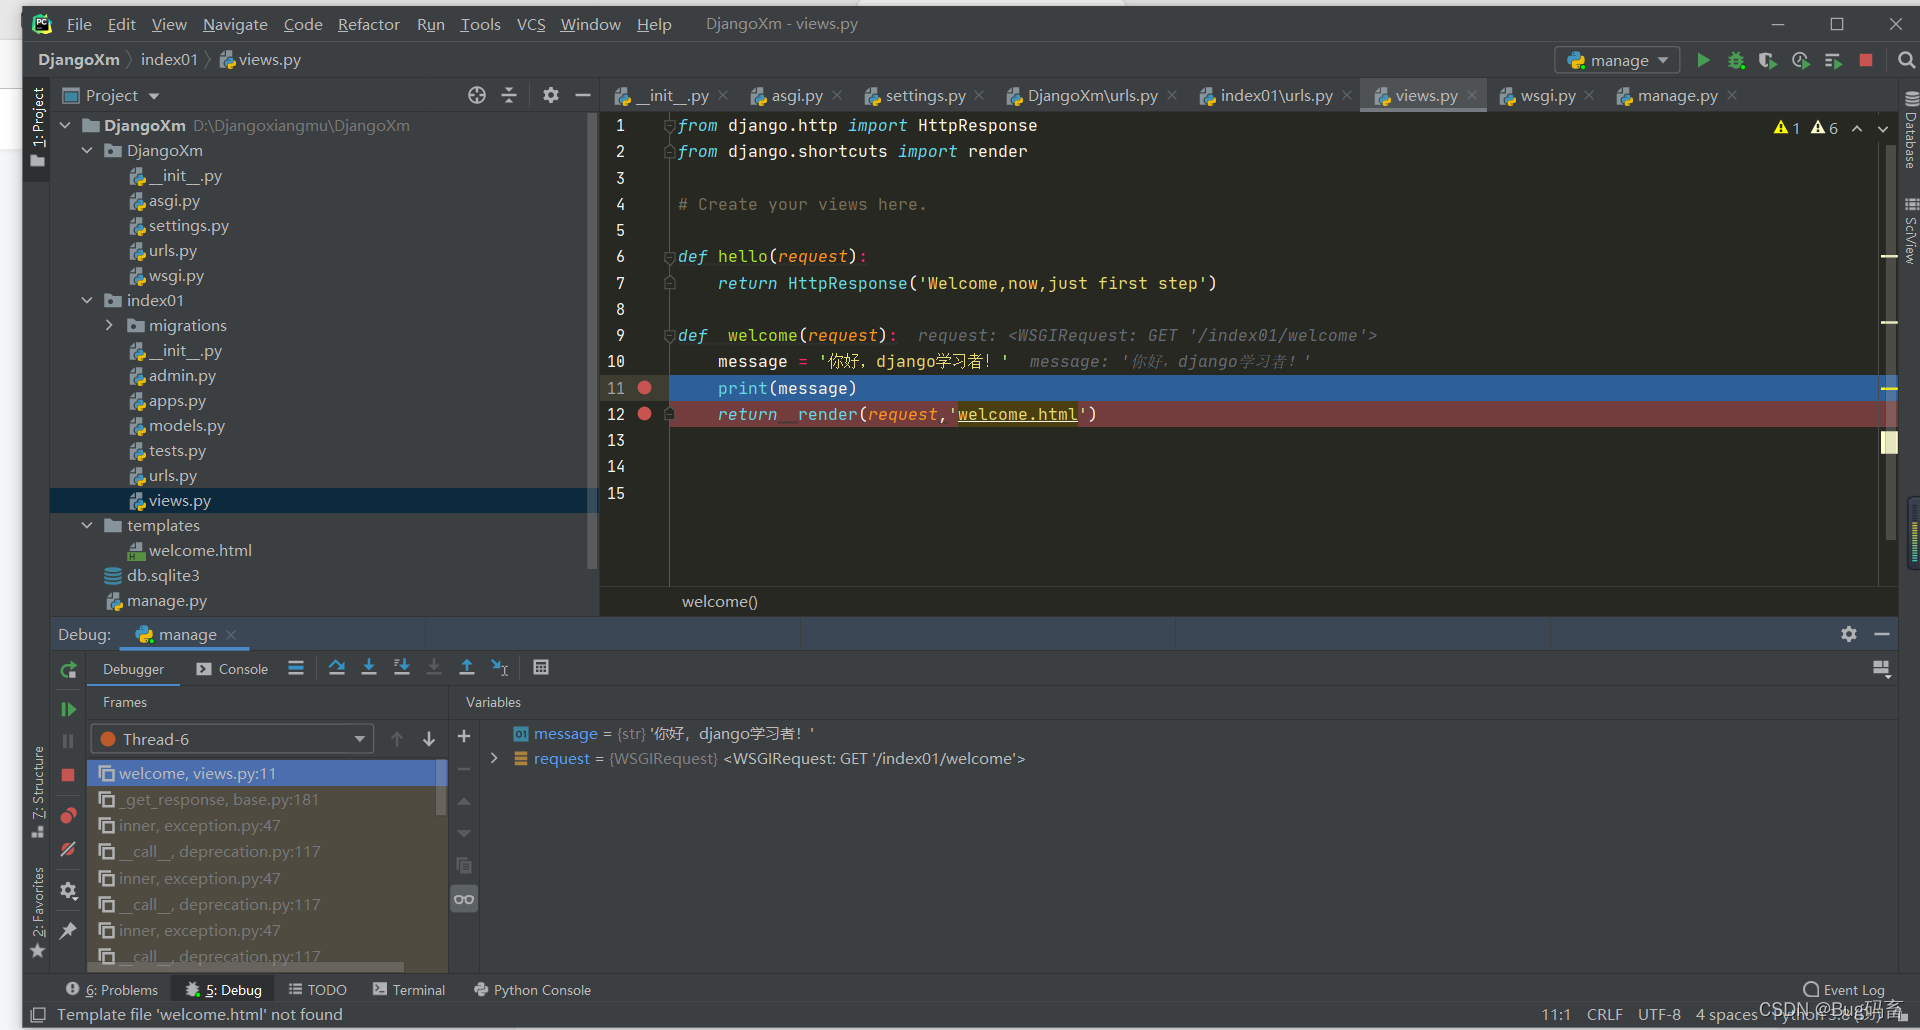Open the Python Console tool window

pos(532,990)
